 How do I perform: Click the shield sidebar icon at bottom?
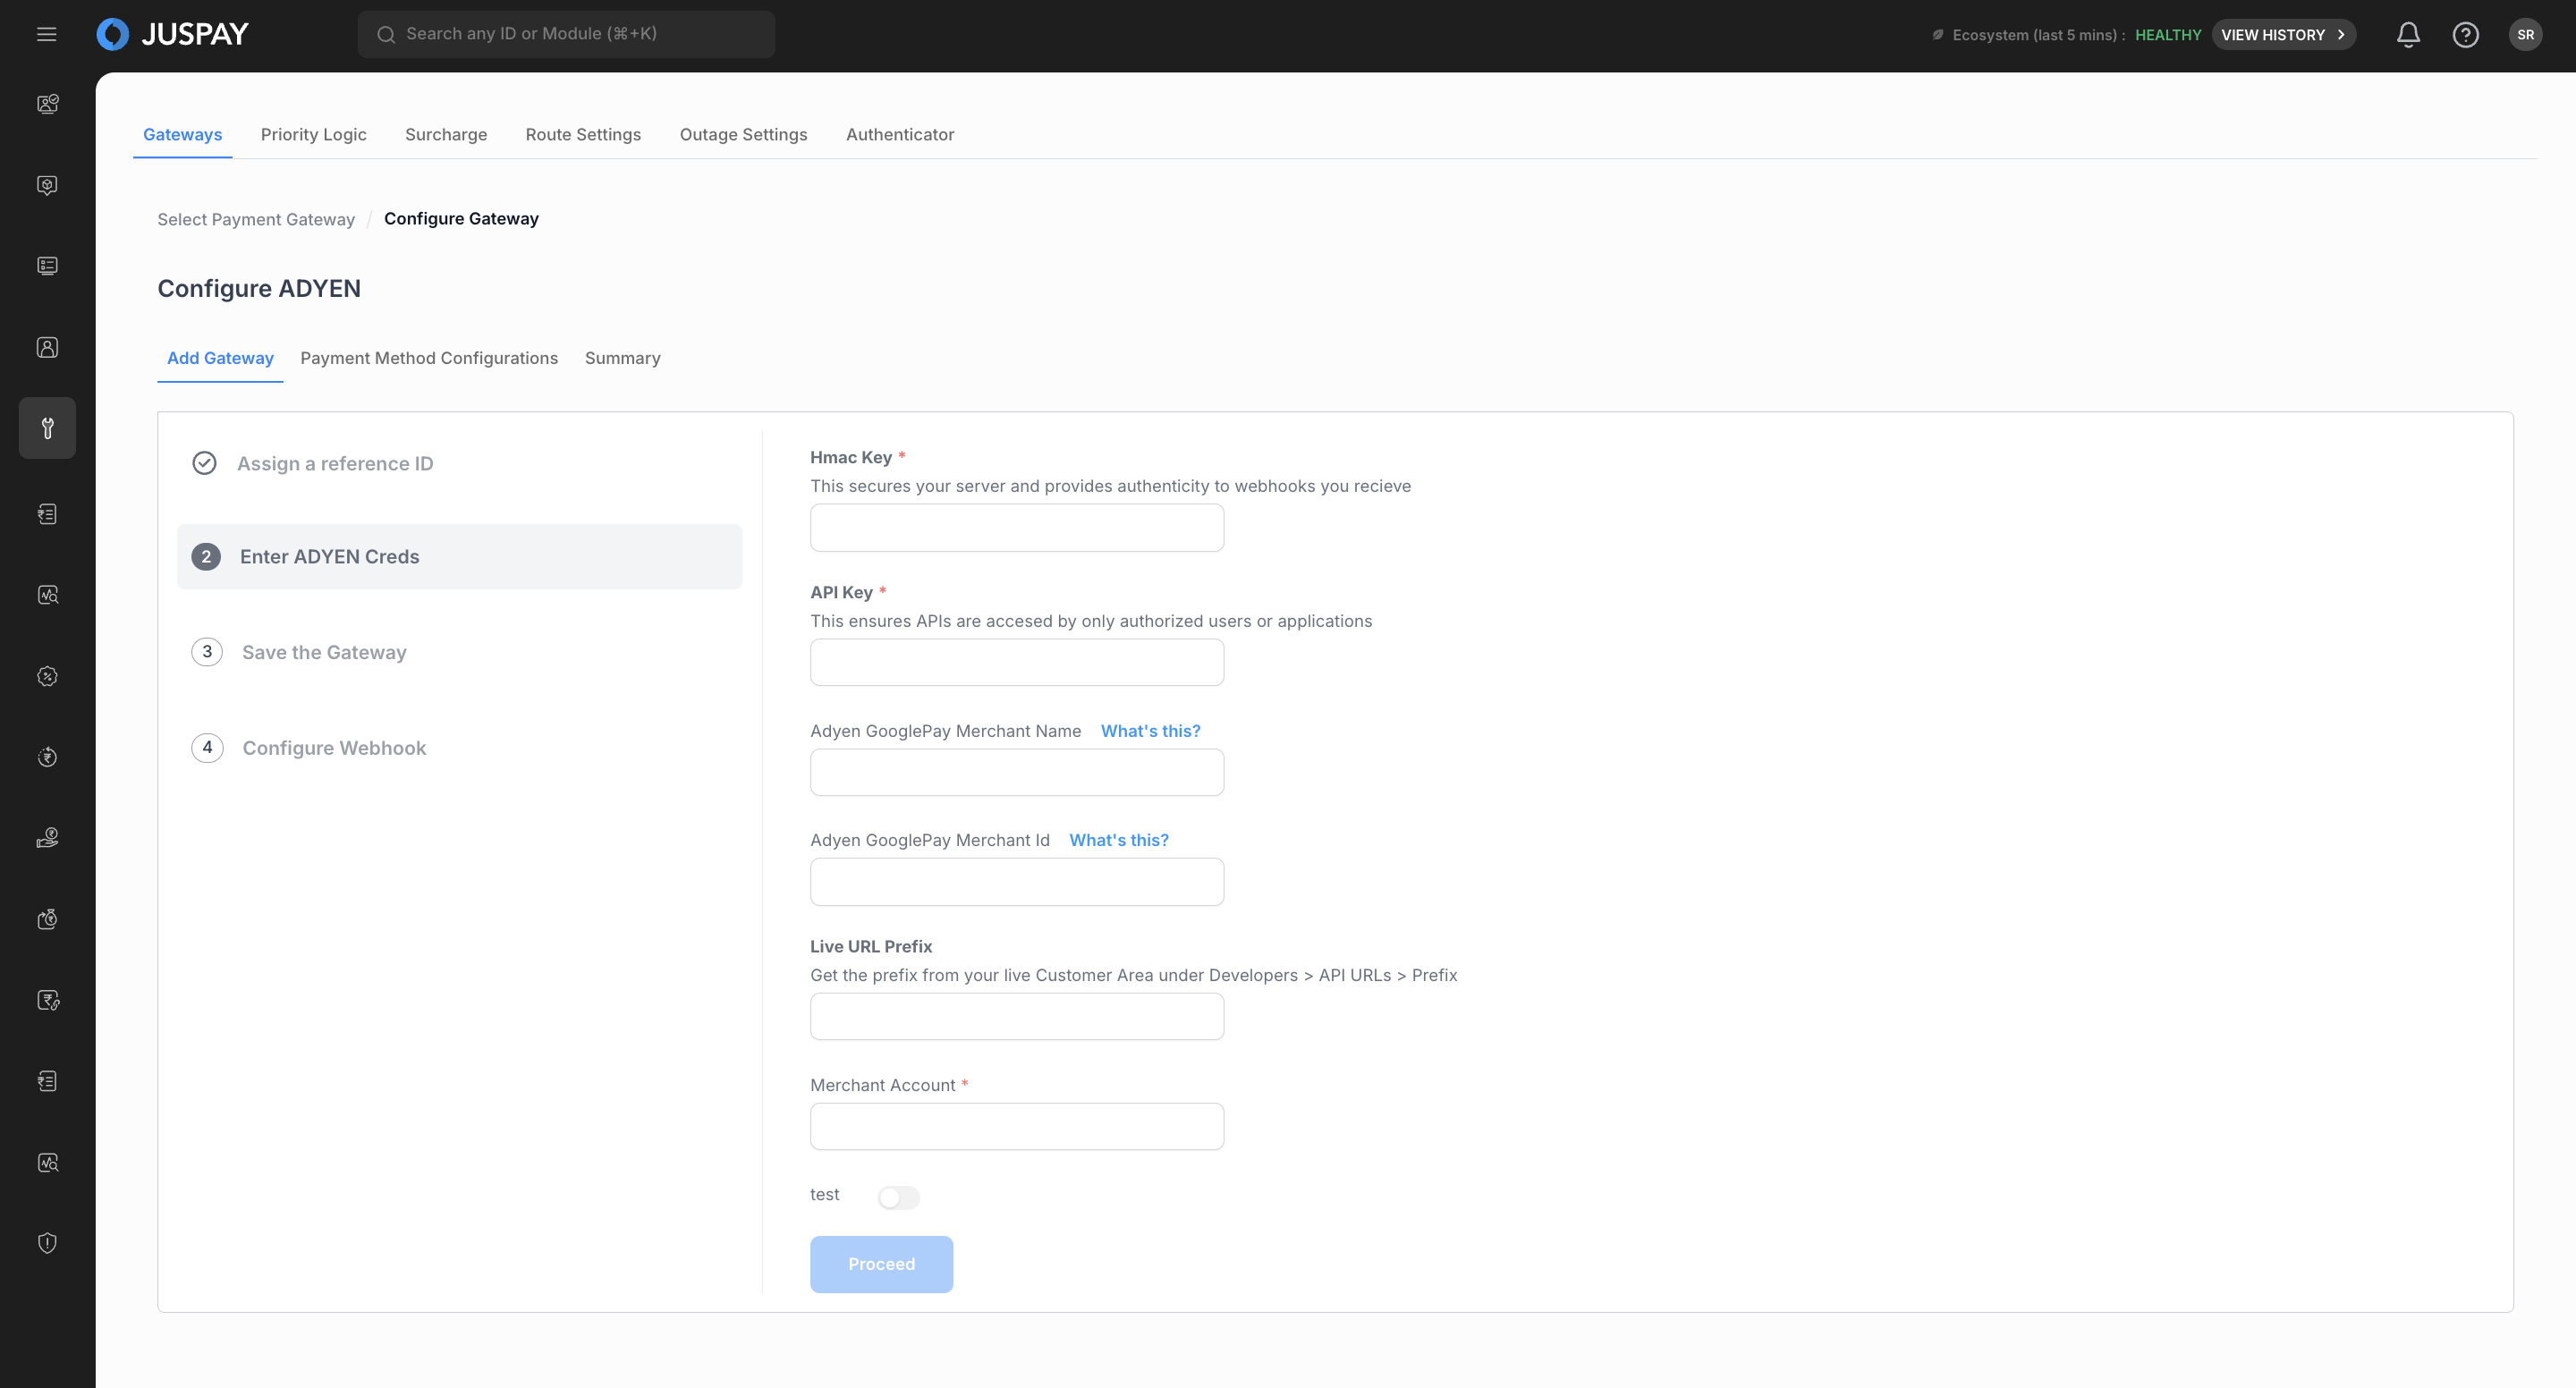47,1243
